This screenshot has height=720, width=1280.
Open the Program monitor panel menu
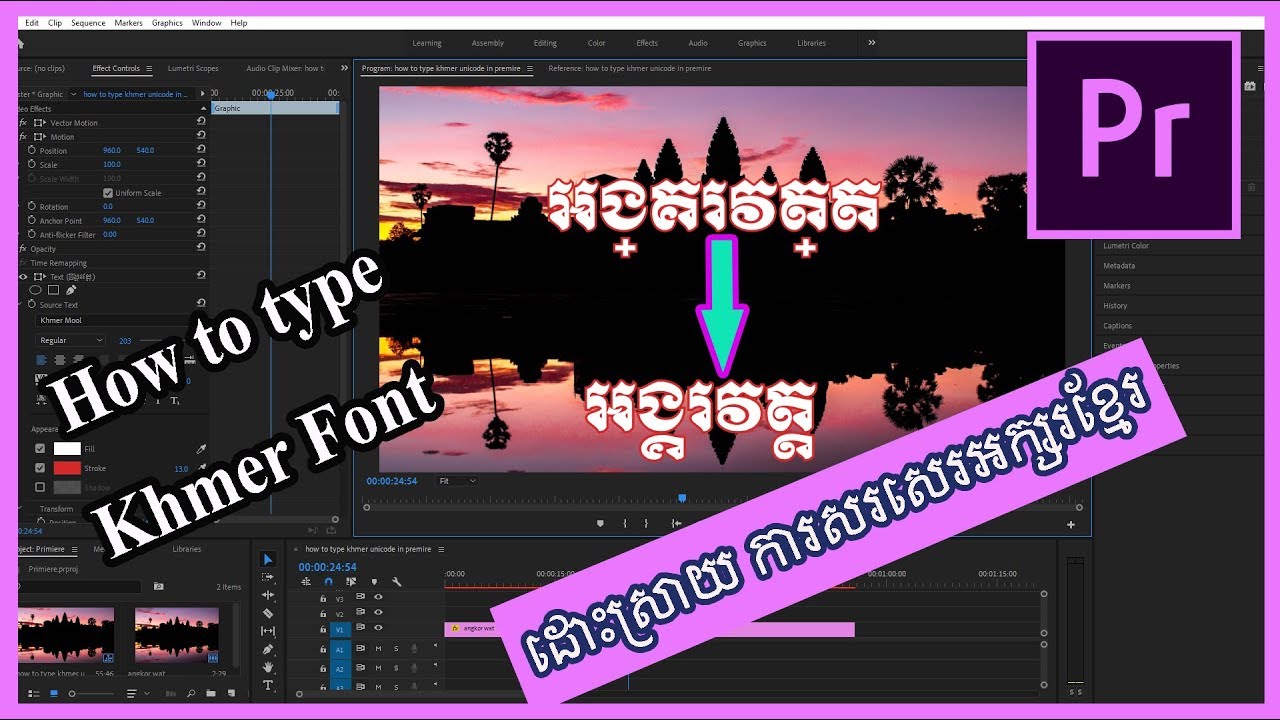(530, 69)
